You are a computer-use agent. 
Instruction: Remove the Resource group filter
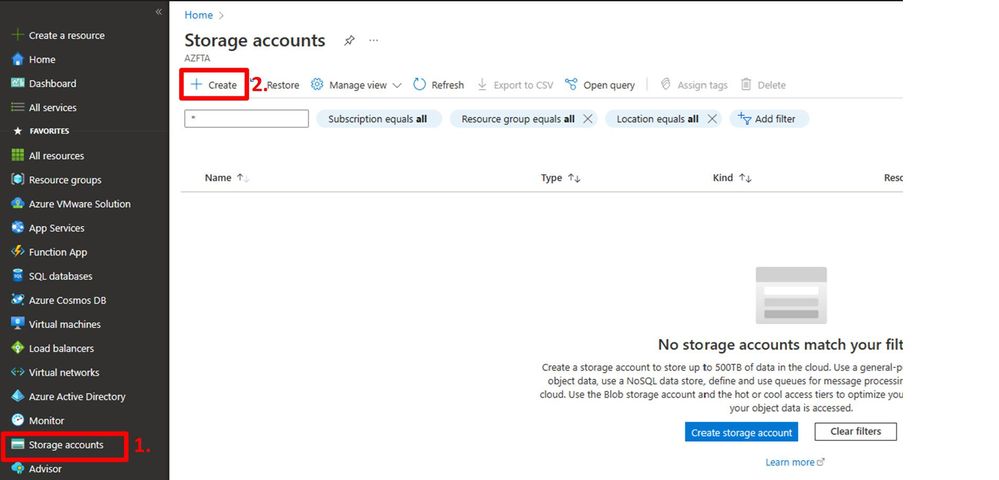pos(587,119)
